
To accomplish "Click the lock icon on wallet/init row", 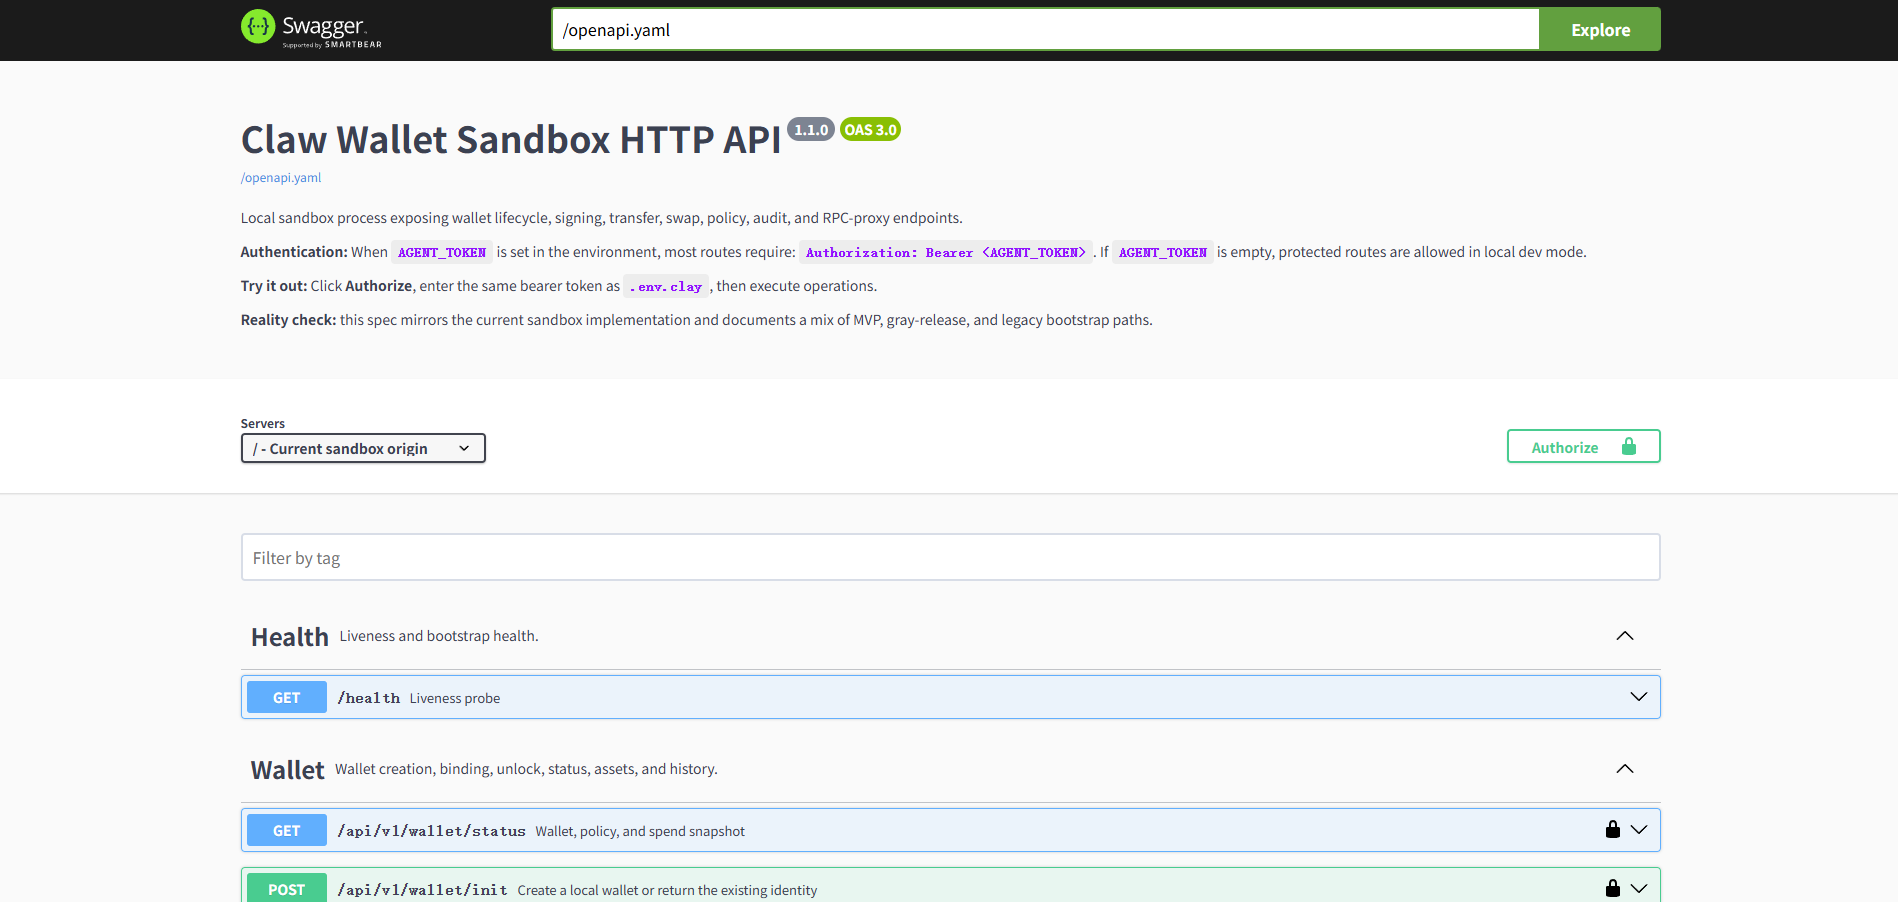I will (1612, 888).
